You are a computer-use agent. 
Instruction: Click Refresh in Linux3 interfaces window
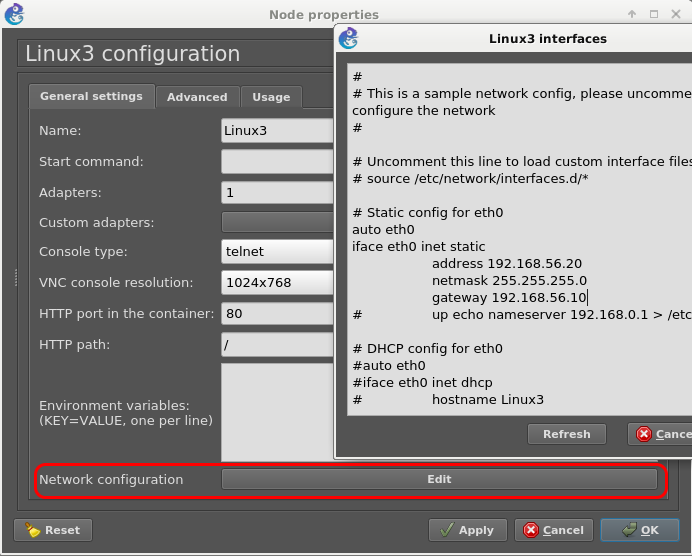pos(567,434)
